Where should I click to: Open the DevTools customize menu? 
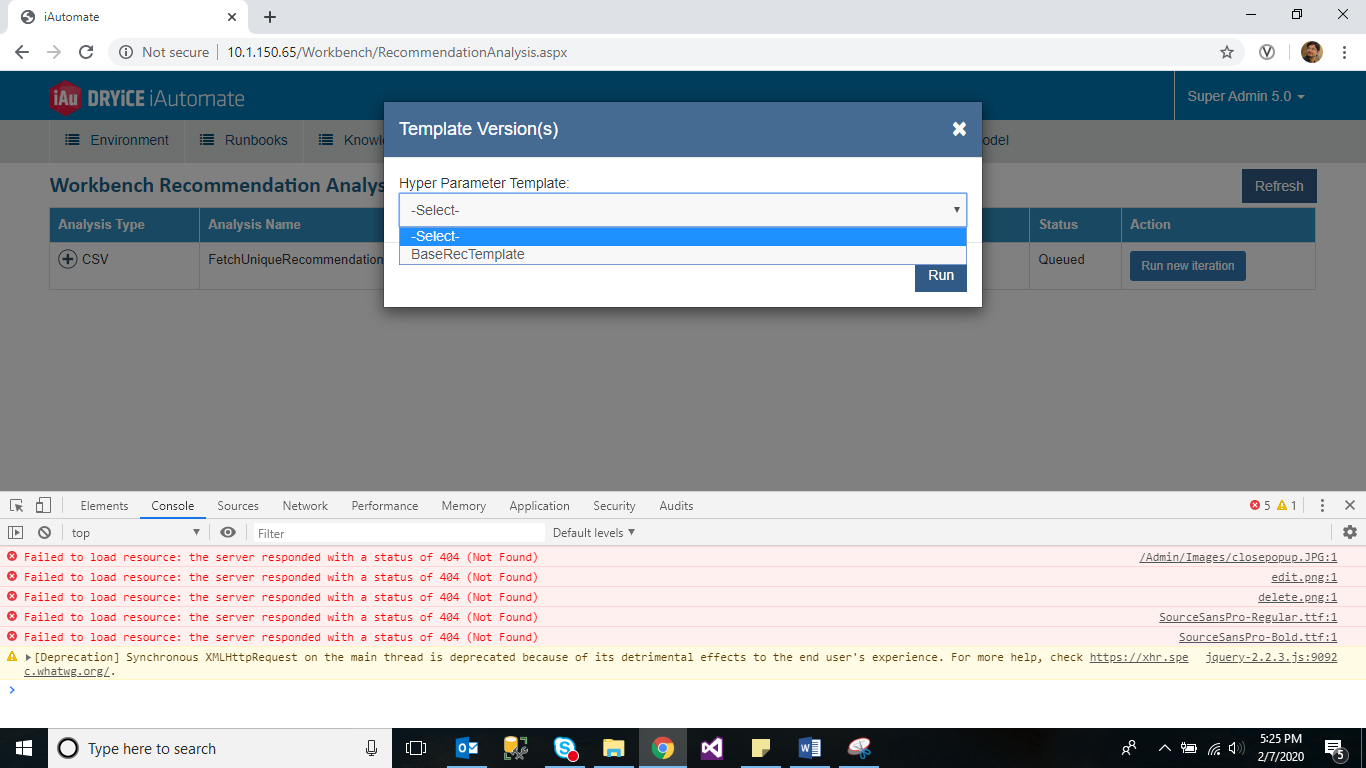[x=1322, y=506]
